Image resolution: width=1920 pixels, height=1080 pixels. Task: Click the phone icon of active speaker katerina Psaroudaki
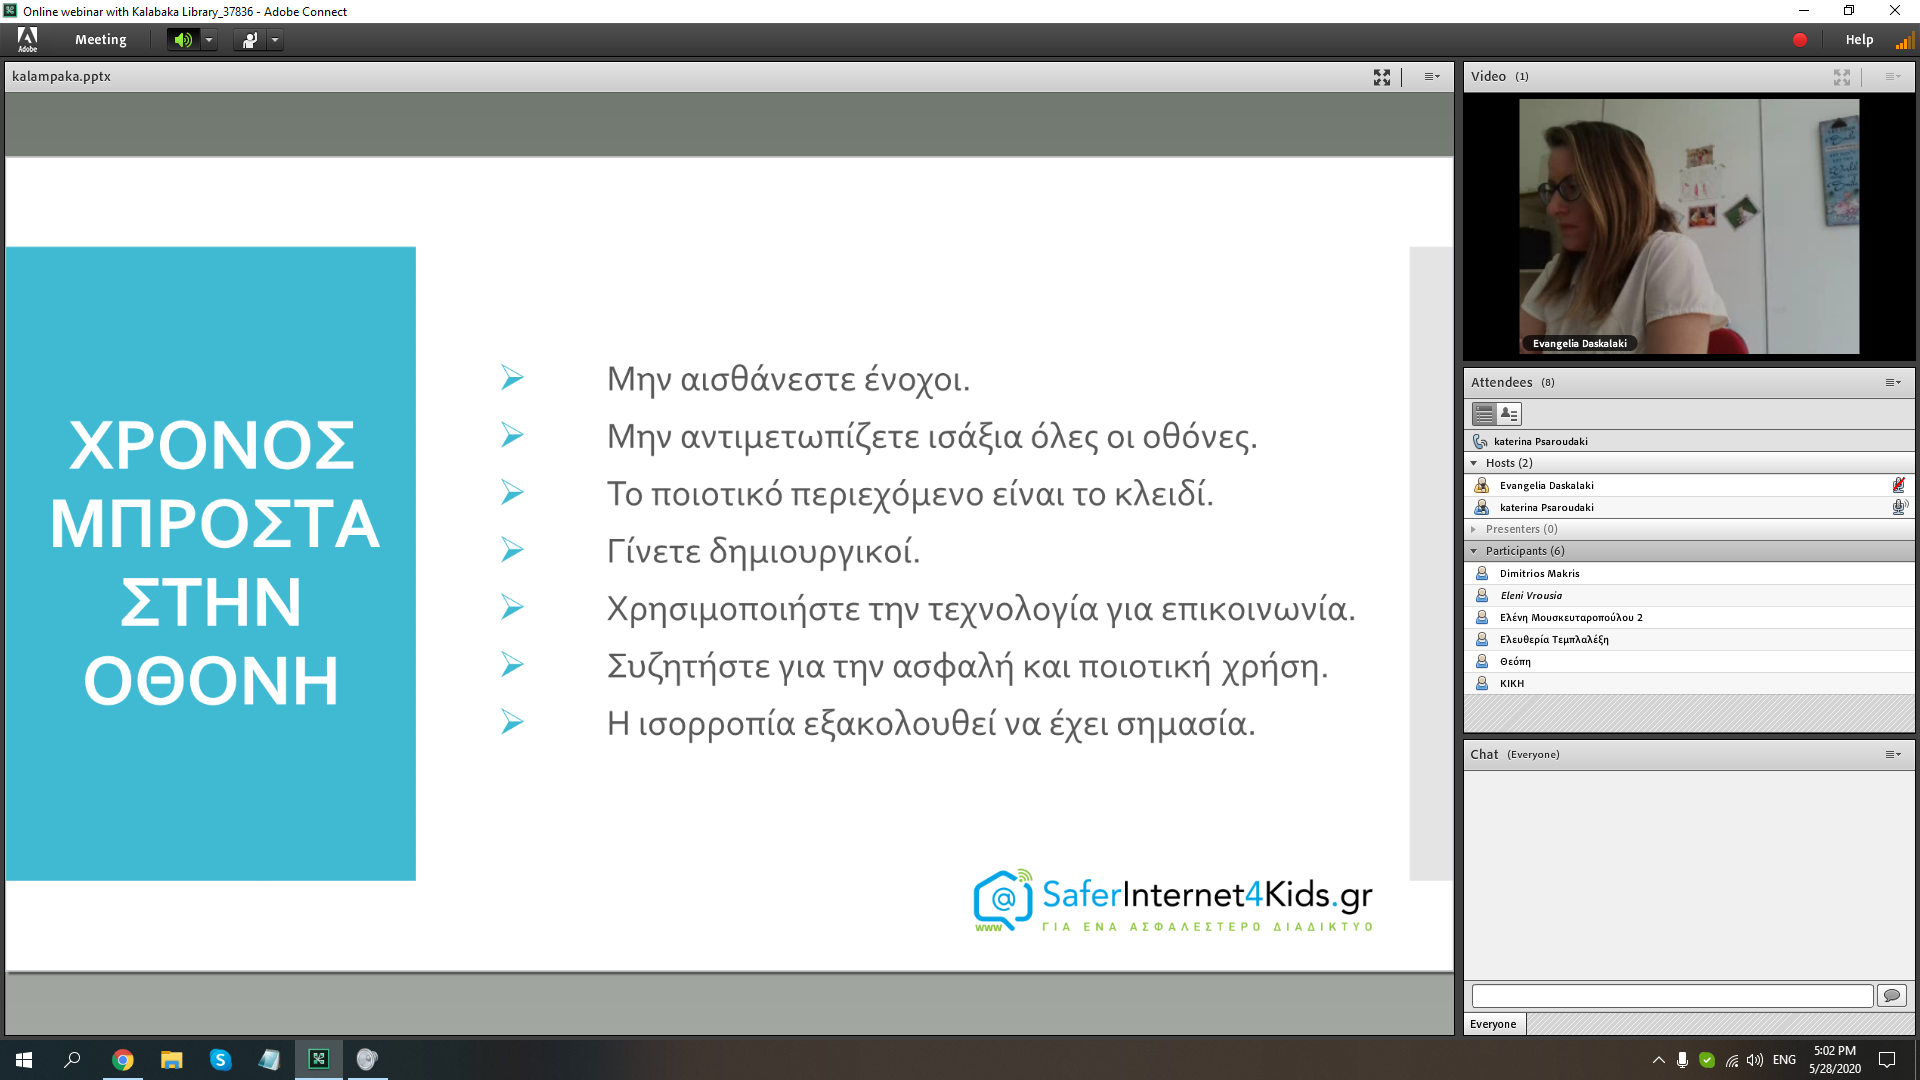tap(1480, 441)
